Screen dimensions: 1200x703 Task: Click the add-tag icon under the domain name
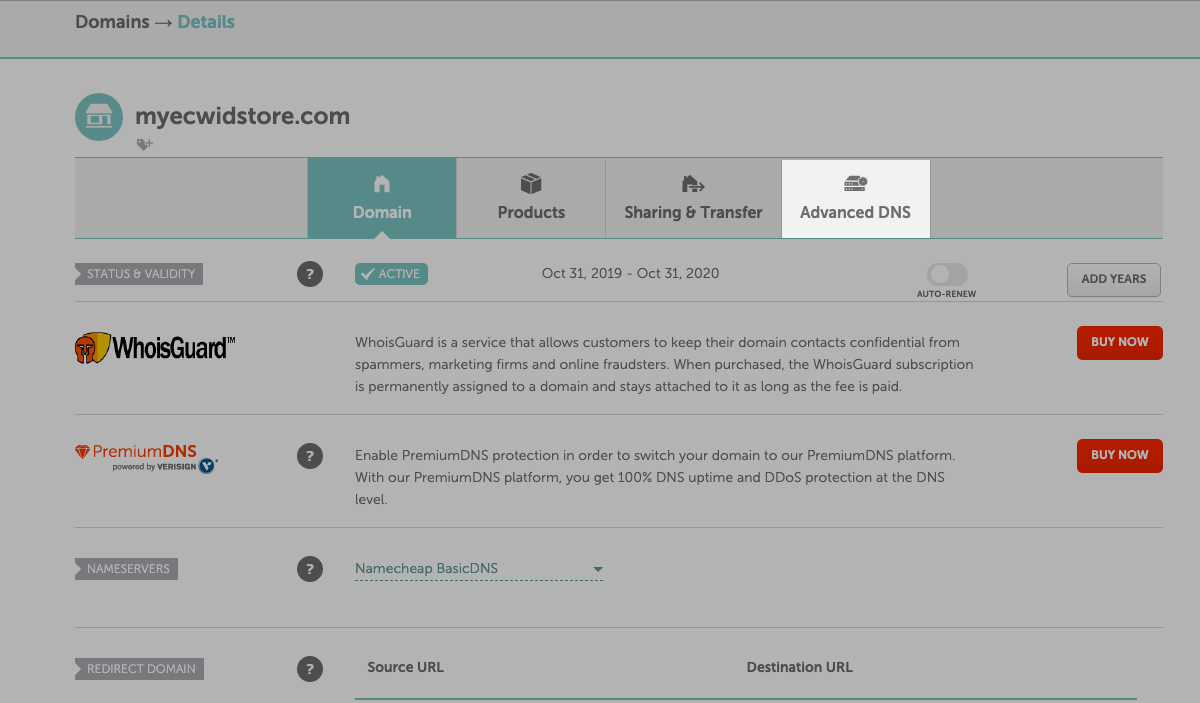pyautogui.click(x=145, y=144)
